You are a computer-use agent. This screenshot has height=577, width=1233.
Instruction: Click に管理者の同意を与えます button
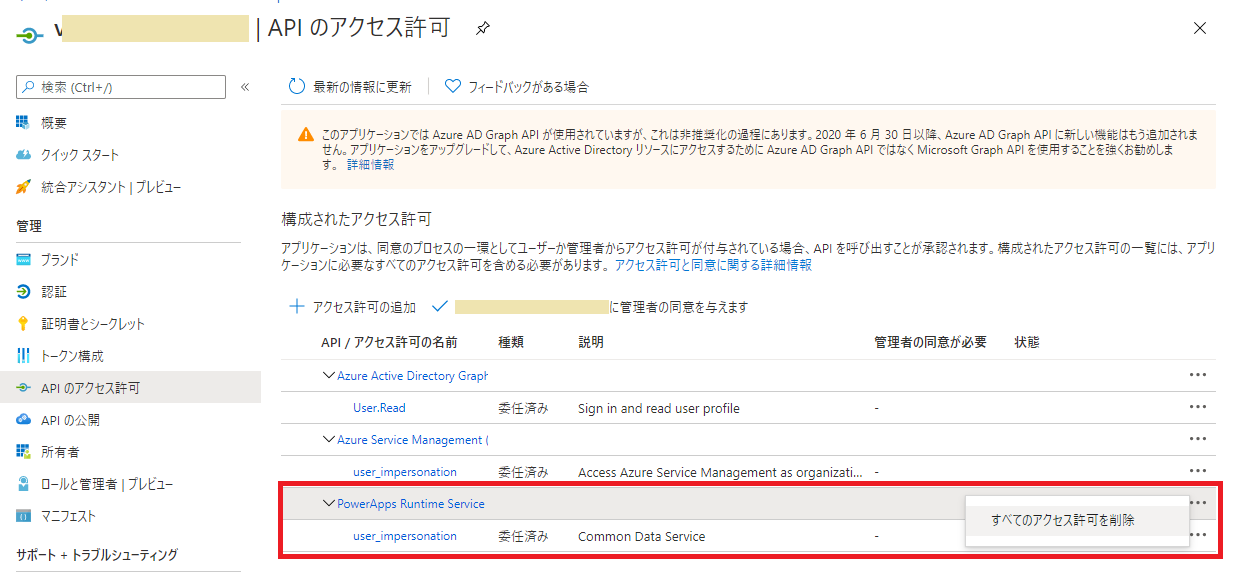[680, 307]
